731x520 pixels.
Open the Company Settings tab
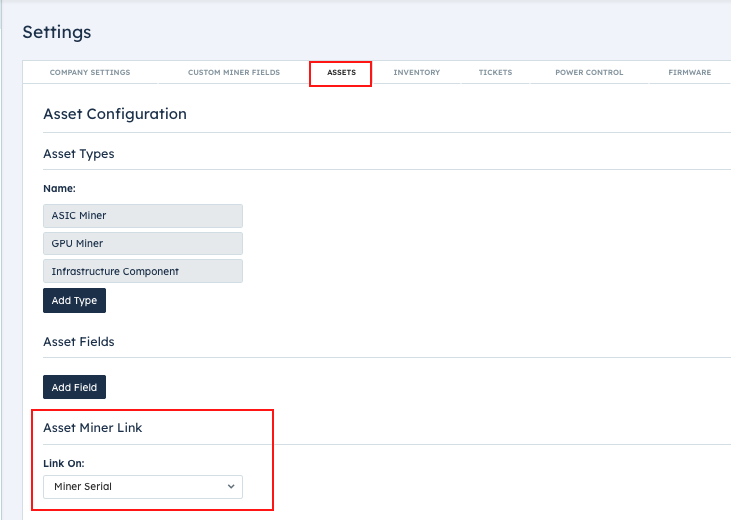click(x=90, y=72)
